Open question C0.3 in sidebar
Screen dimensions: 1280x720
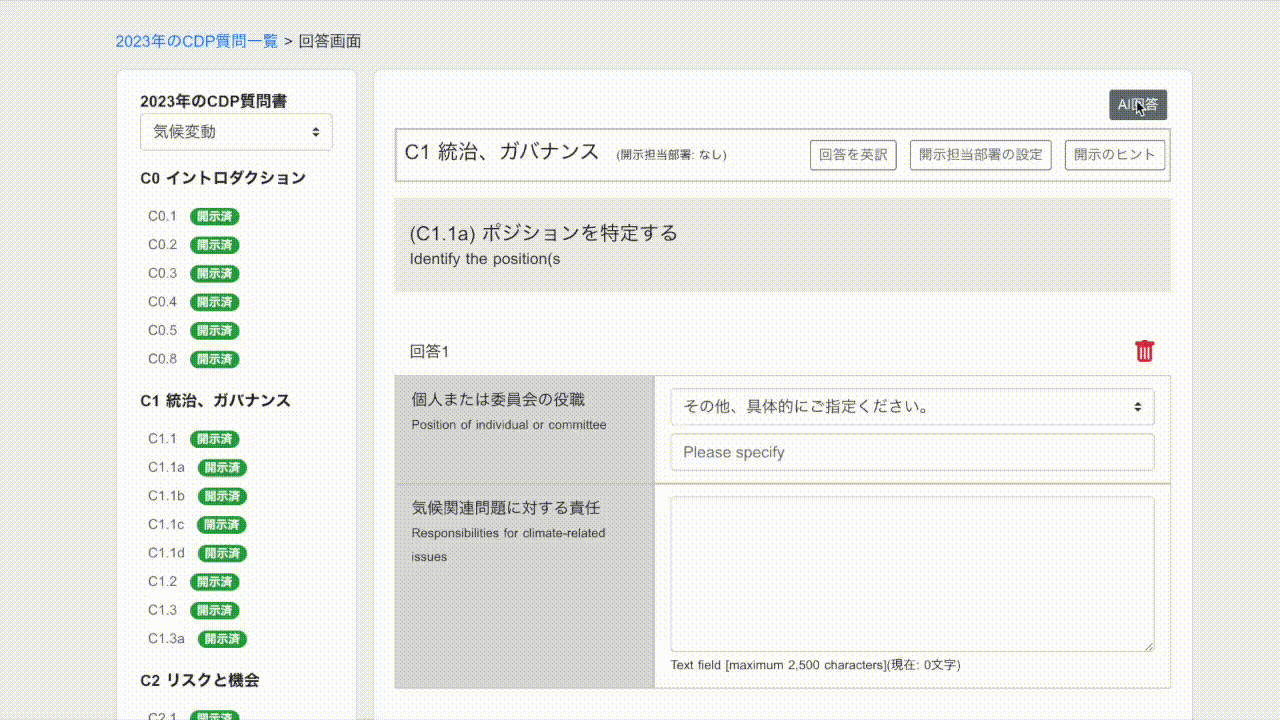coord(162,273)
